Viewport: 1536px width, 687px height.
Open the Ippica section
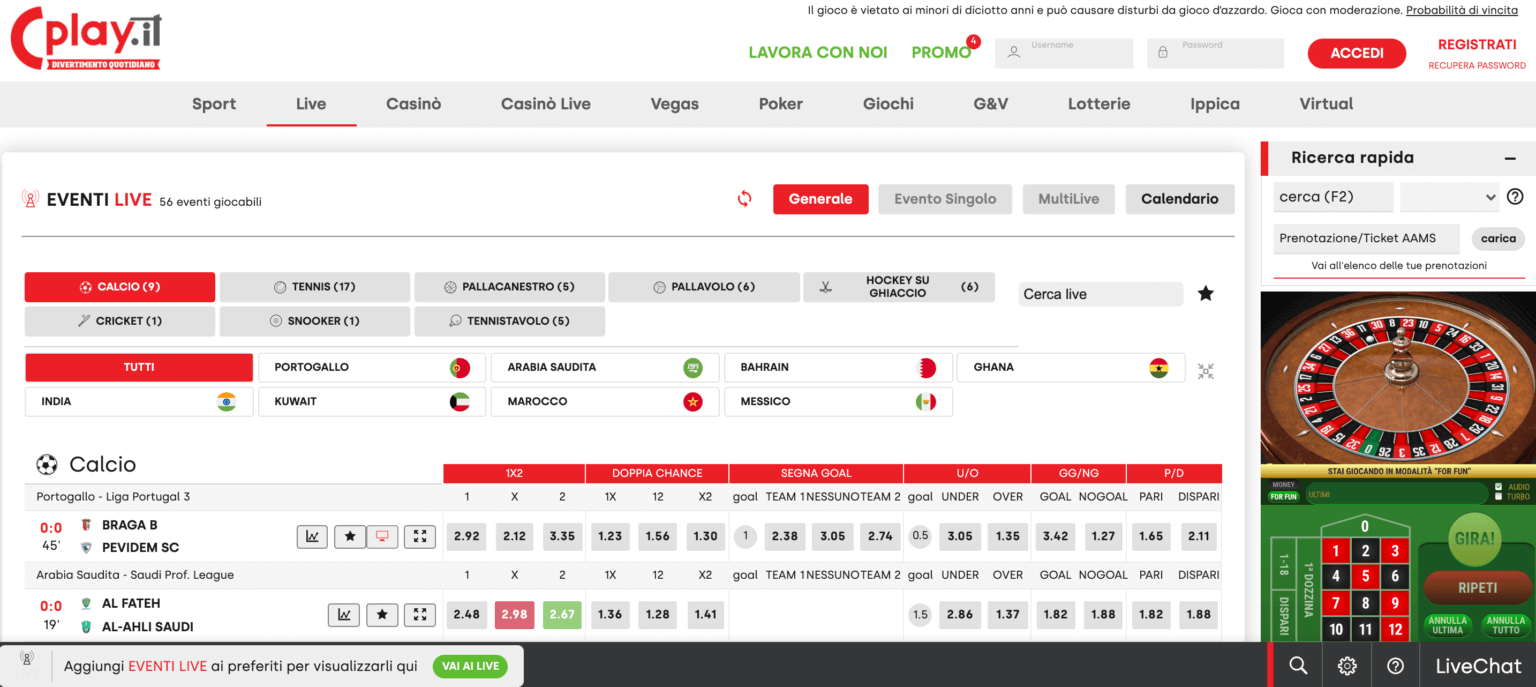(x=1215, y=104)
